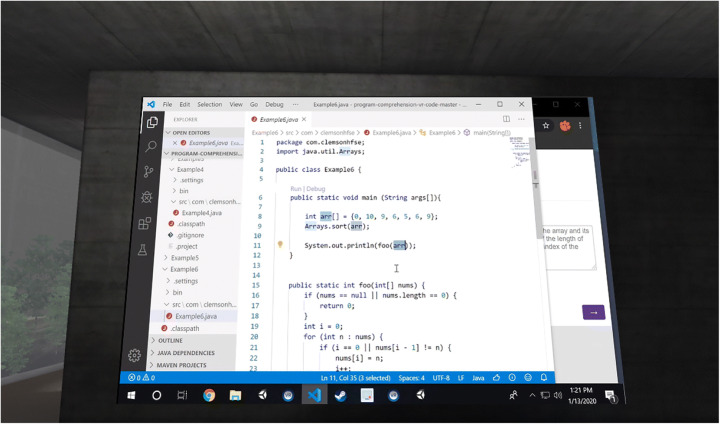
Task: Open the Action Center notification icon
Action: pos(611,396)
